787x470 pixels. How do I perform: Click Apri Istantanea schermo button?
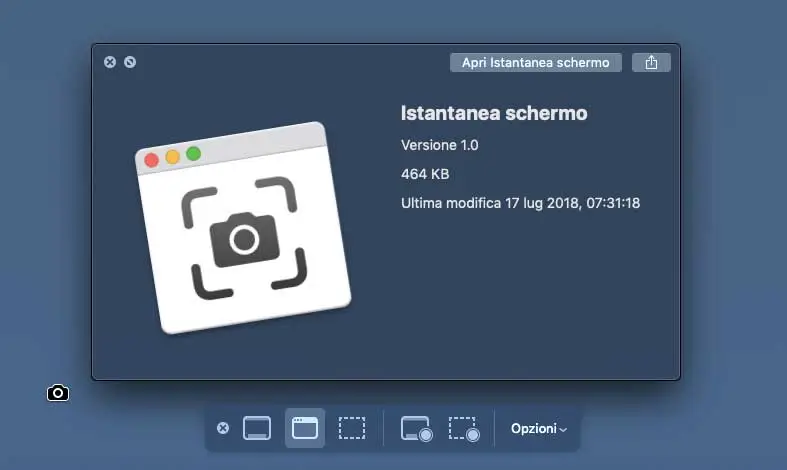pyautogui.click(x=536, y=63)
